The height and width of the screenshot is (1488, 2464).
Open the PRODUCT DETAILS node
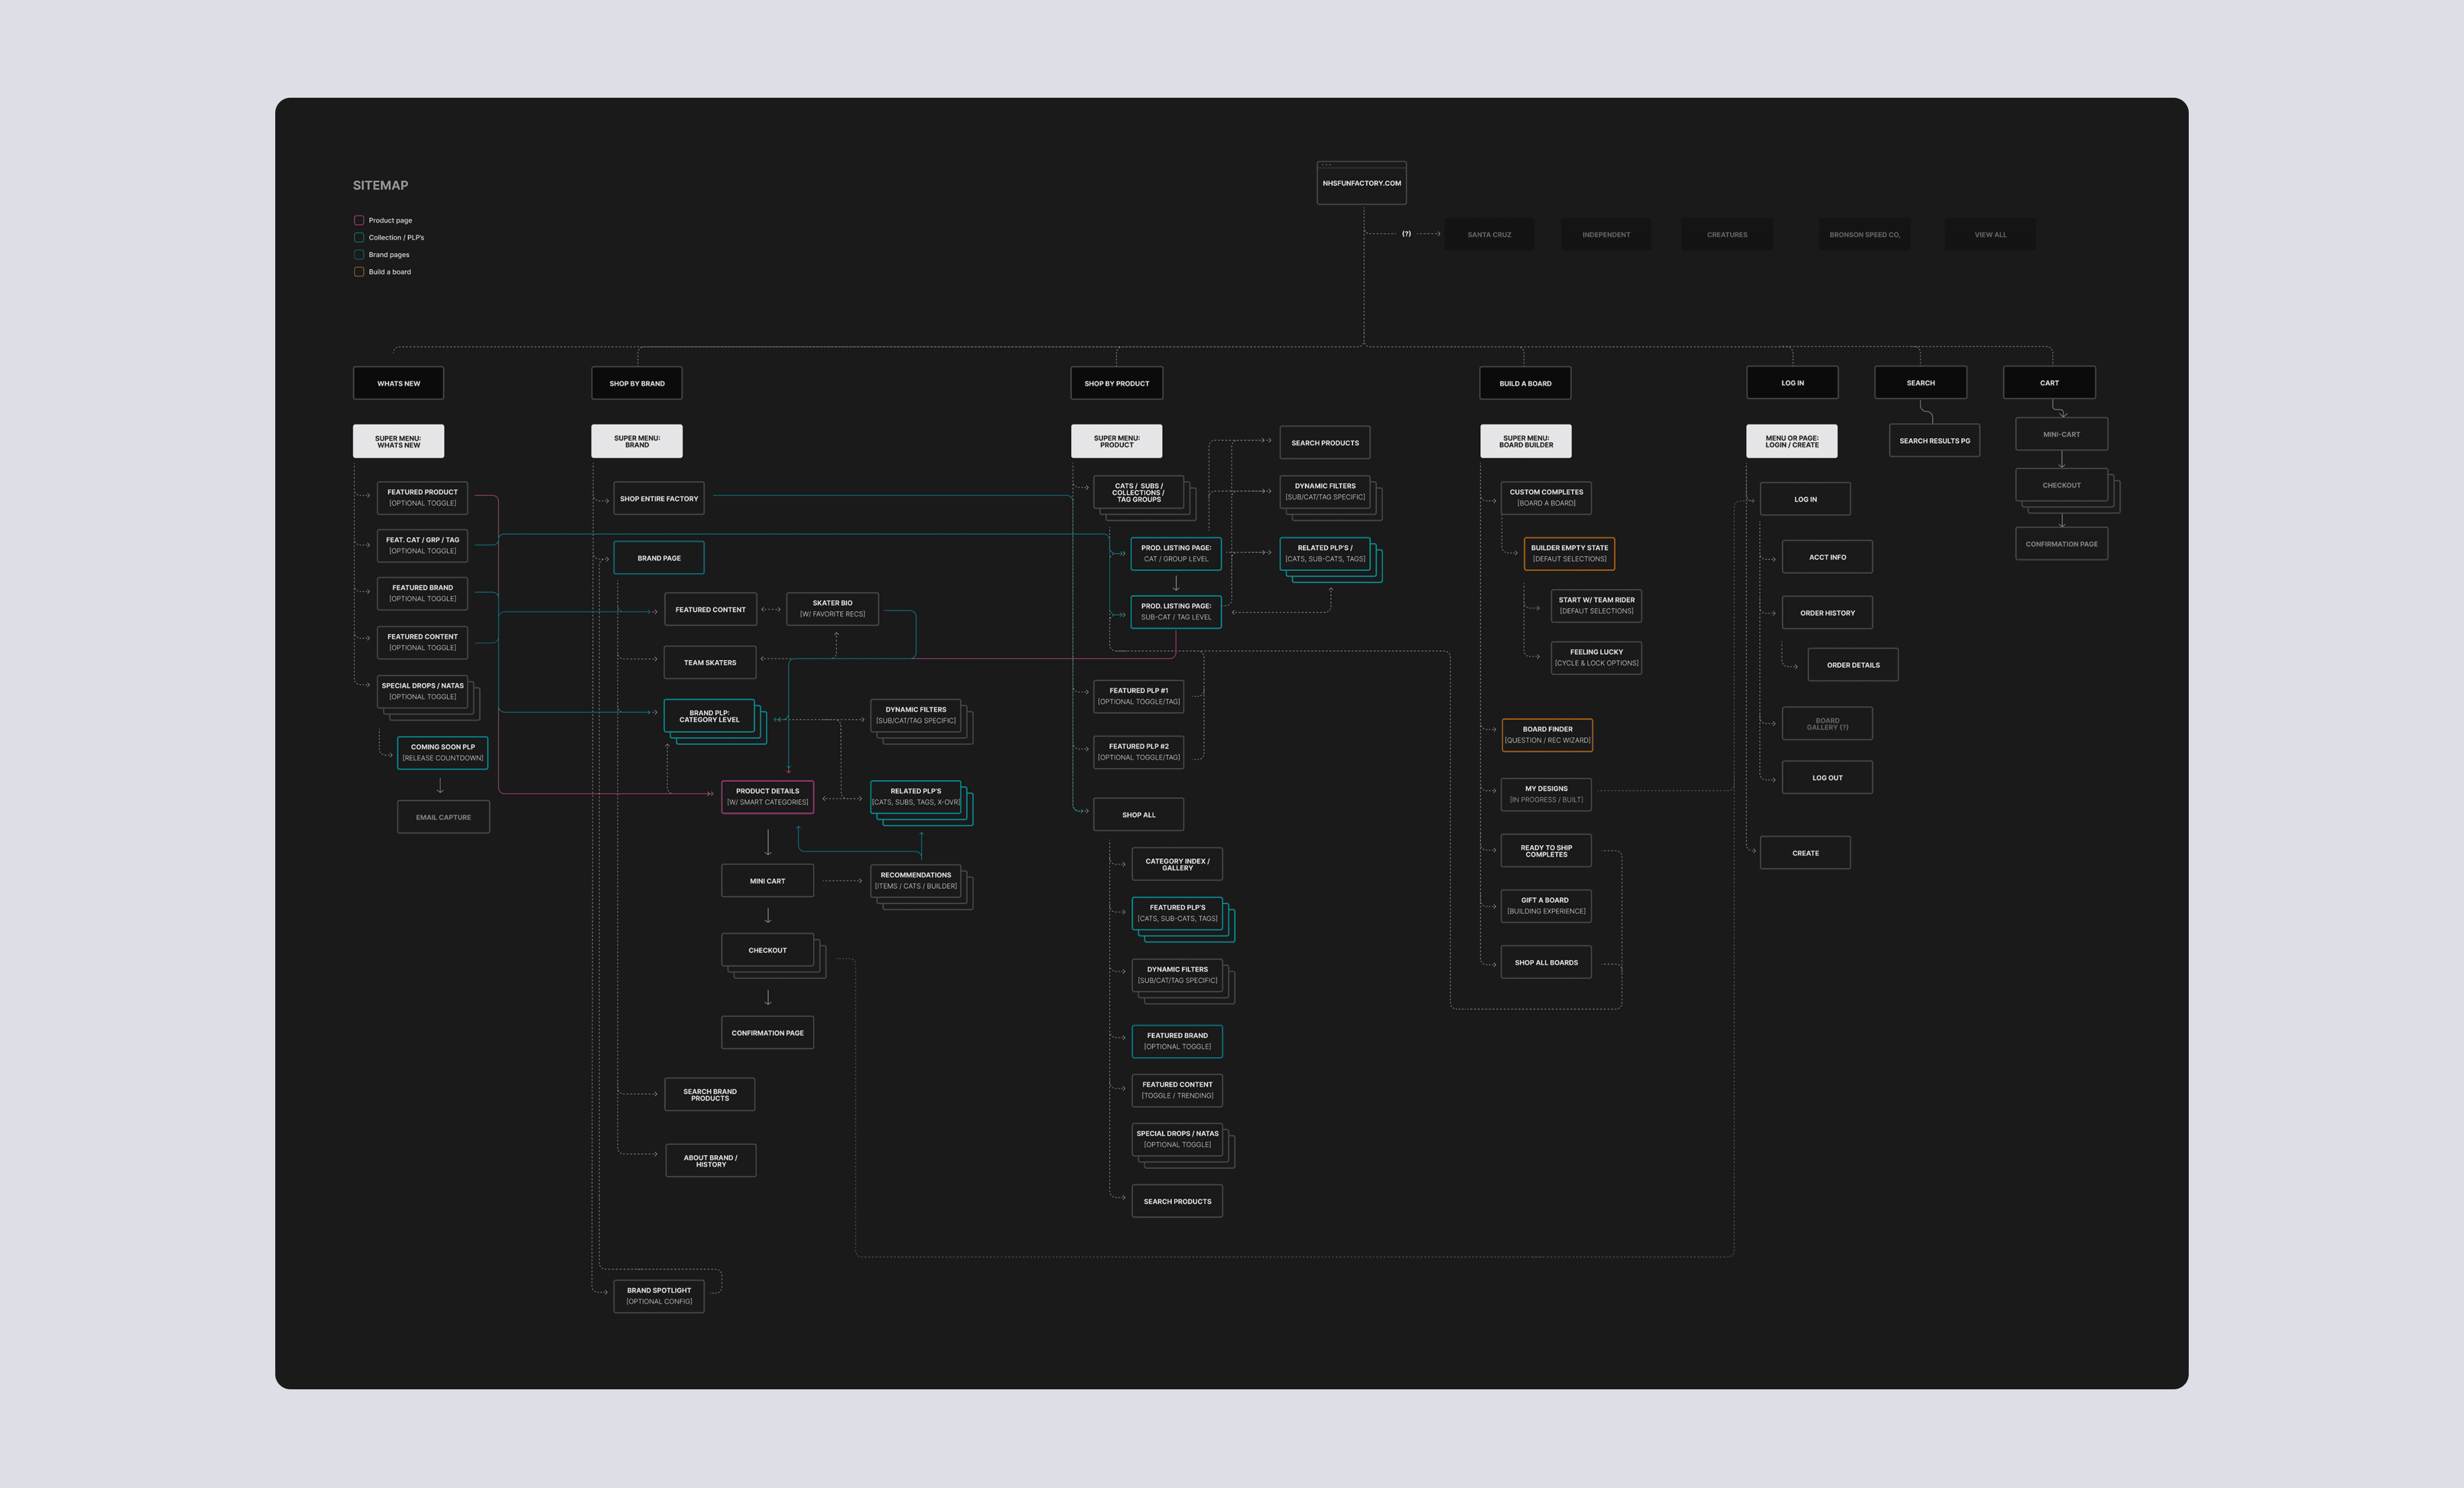pos(767,796)
